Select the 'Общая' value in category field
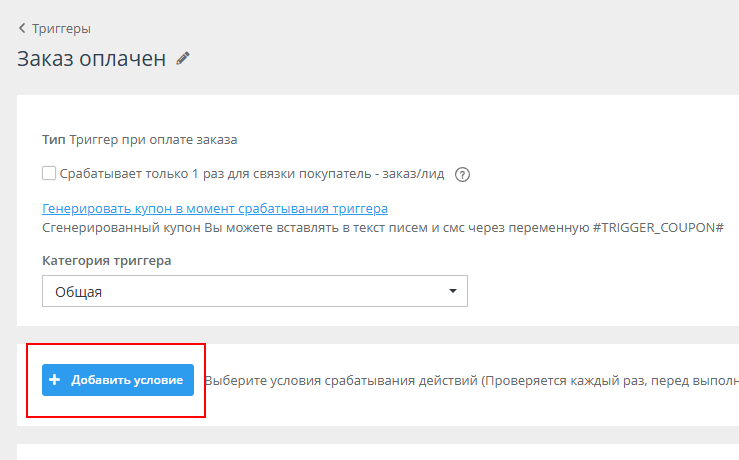Image resolution: width=739 pixels, height=460 pixels. (x=79, y=292)
